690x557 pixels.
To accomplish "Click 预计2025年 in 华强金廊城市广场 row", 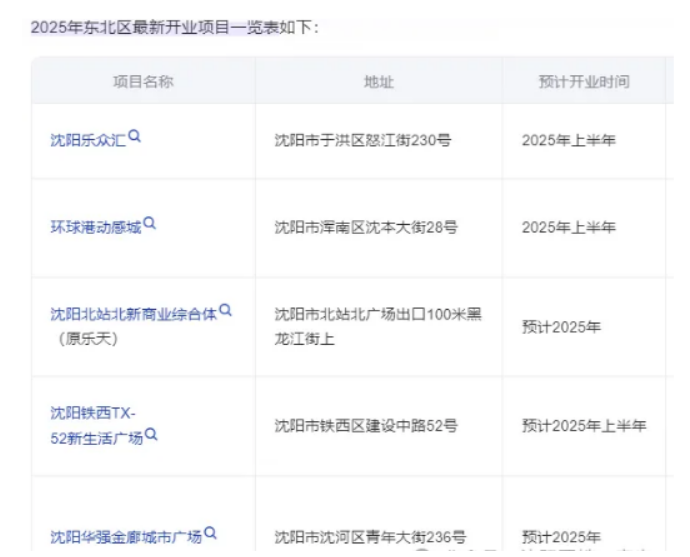I will (561, 537).
